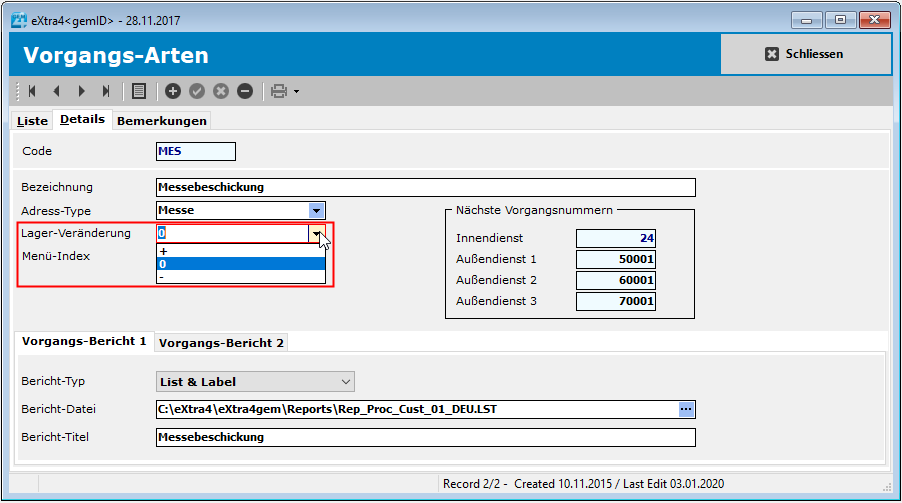The image size is (902, 503).
Task: Choose the '-' option in Lager-Veränderung list
Action: coord(240,277)
